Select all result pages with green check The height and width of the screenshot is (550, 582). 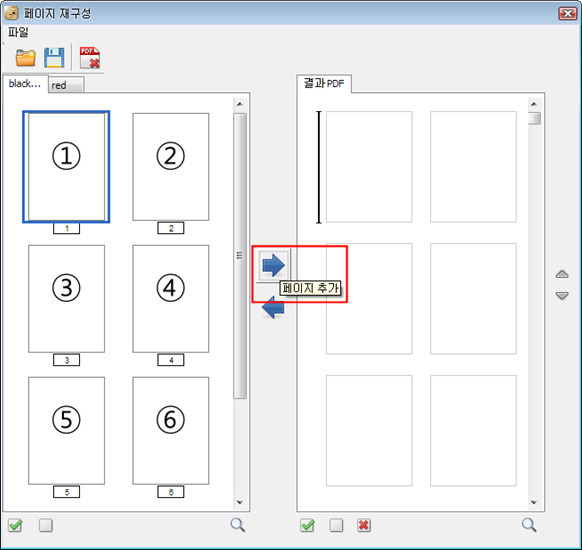coord(308,525)
